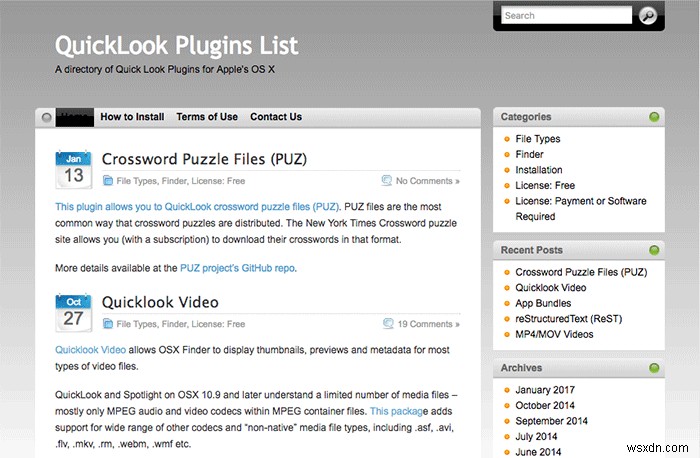Click the Oct 27 calendar date icon
Screen dimensions: 700x458
(73, 313)
